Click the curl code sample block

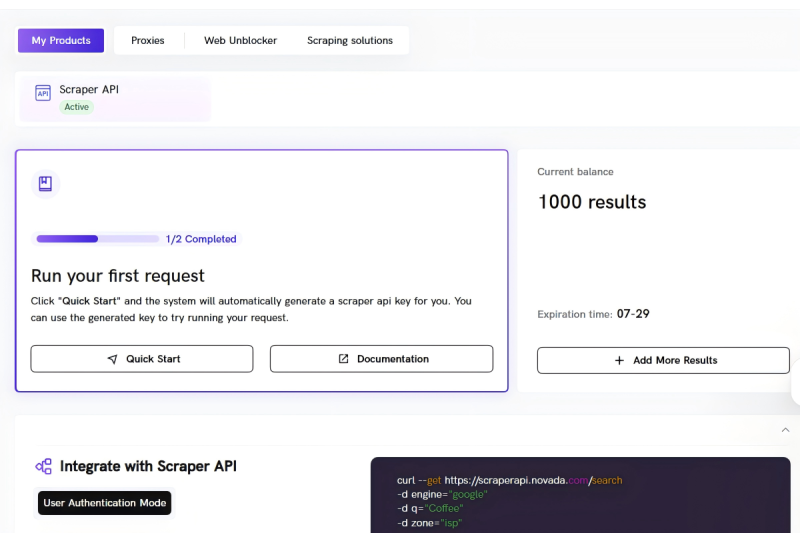tap(581, 495)
